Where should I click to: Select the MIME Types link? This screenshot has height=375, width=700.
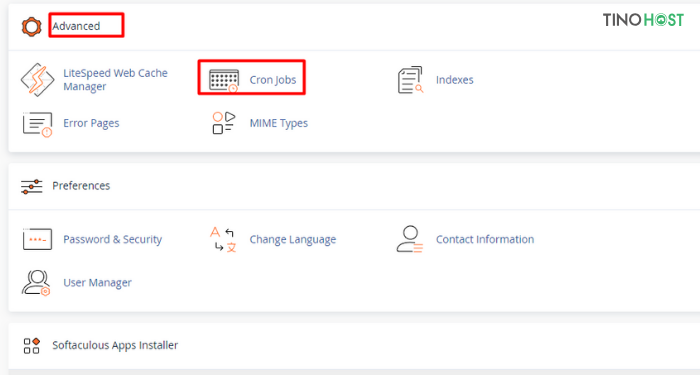tap(279, 123)
